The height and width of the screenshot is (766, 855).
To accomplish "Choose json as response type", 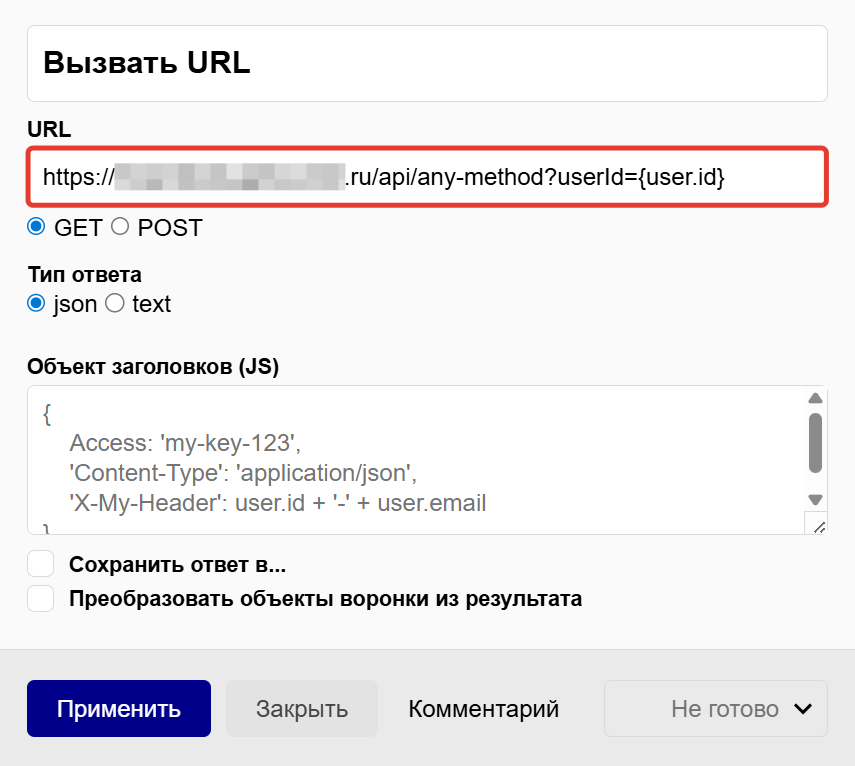I will 37,303.
